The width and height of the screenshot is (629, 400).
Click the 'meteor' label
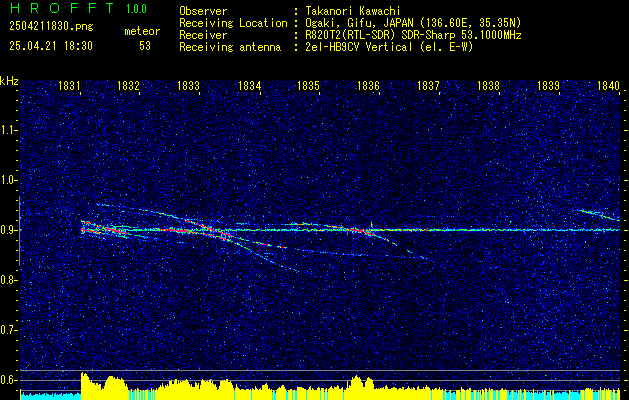[x=142, y=31]
